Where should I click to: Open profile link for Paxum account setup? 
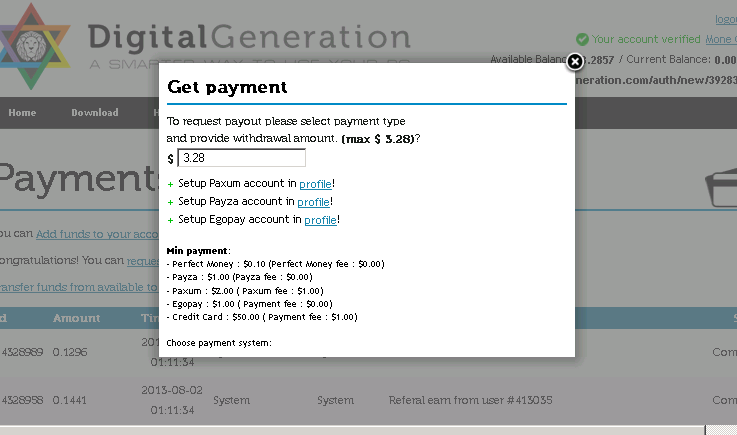tap(315, 184)
